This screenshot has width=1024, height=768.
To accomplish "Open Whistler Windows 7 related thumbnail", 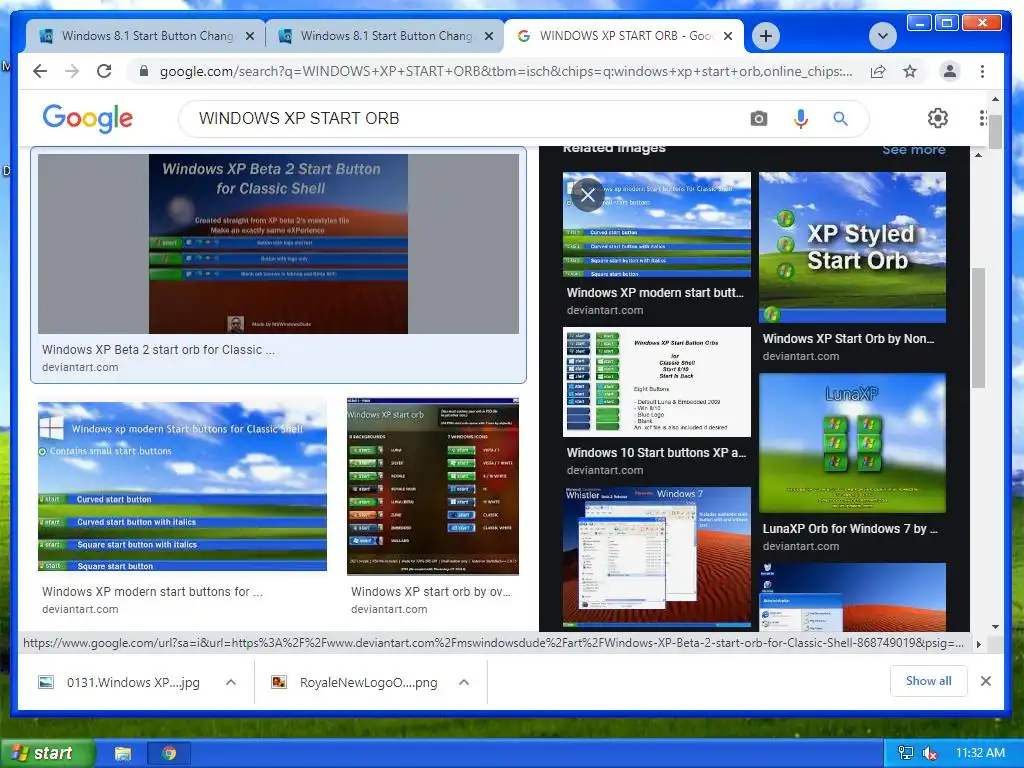I will [x=656, y=555].
